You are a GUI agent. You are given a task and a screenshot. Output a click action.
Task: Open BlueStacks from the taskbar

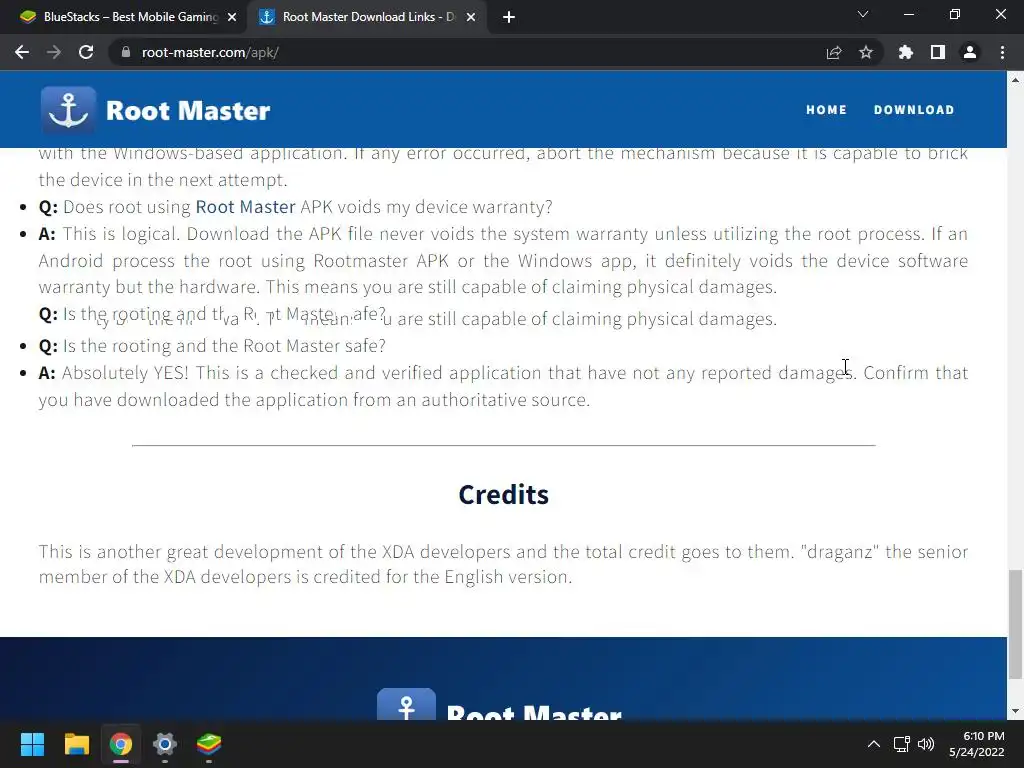click(209, 744)
